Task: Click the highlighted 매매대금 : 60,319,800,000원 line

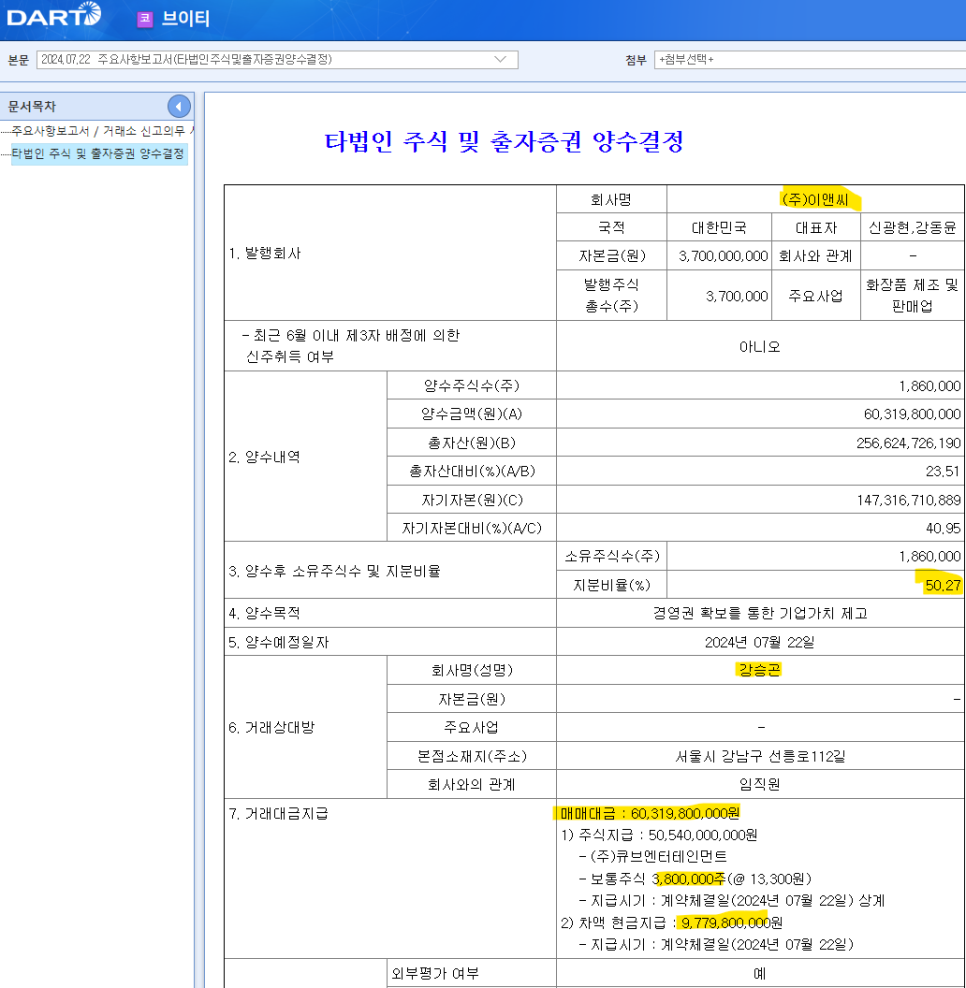Action: coord(650,813)
